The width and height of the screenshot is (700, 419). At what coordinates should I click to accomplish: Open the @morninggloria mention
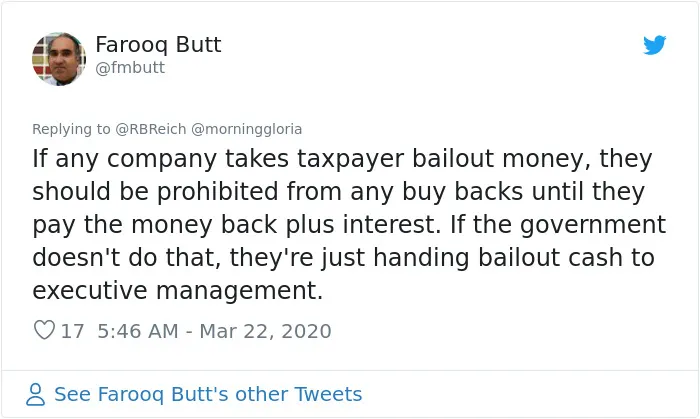click(x=246, y=129)
